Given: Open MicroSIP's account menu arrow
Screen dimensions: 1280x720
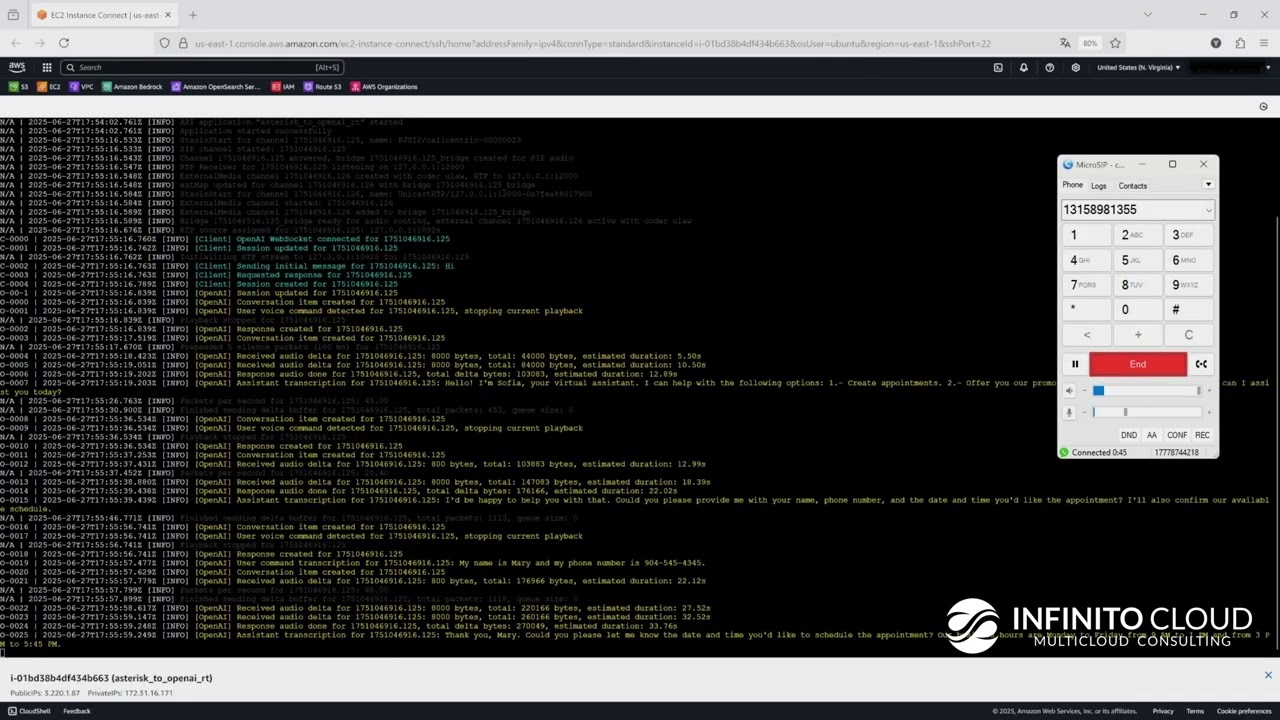Looking at the screenshot, I should click(x=1208, y=185).
